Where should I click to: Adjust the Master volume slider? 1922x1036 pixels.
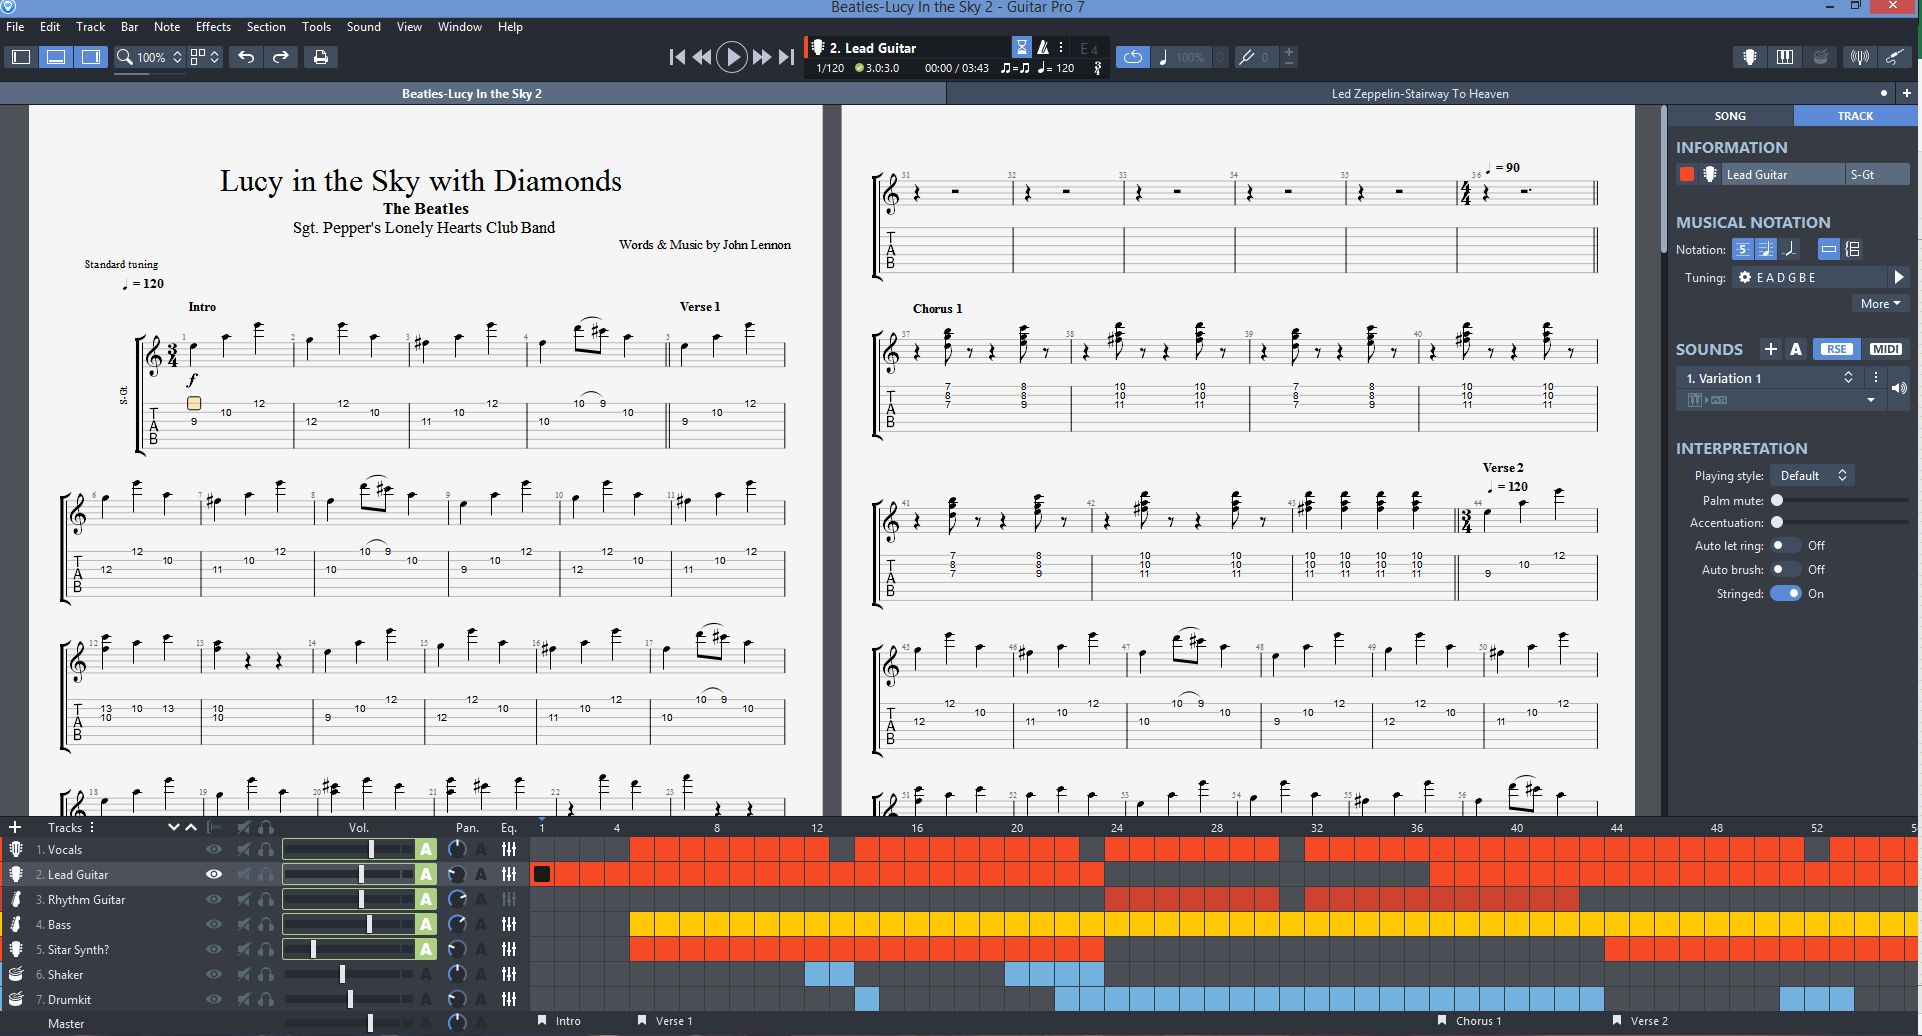click(x=348, y=1023)
